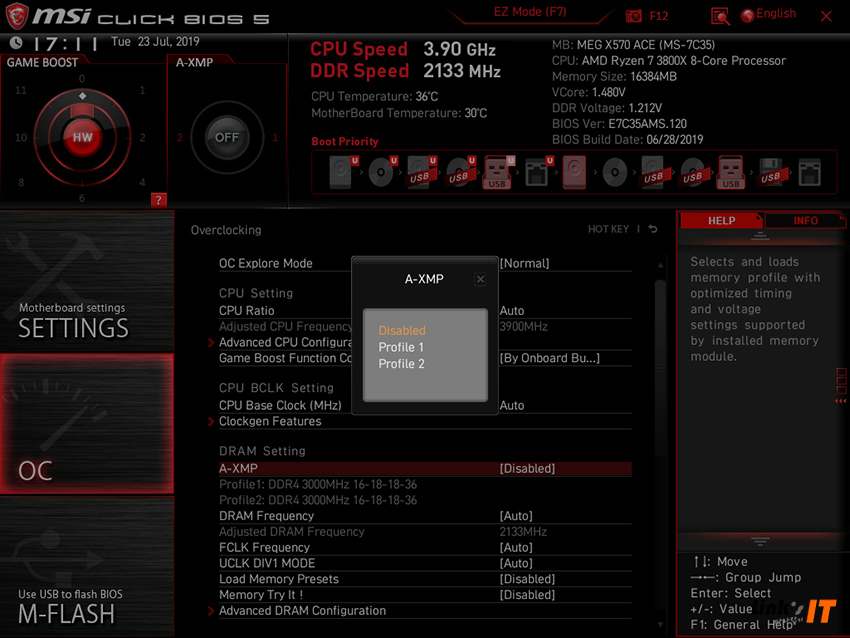Open UCLK DIV1 MODE [Auto] dropdown
Viewport: 850px width, 638px height.
tap(516, 563)
